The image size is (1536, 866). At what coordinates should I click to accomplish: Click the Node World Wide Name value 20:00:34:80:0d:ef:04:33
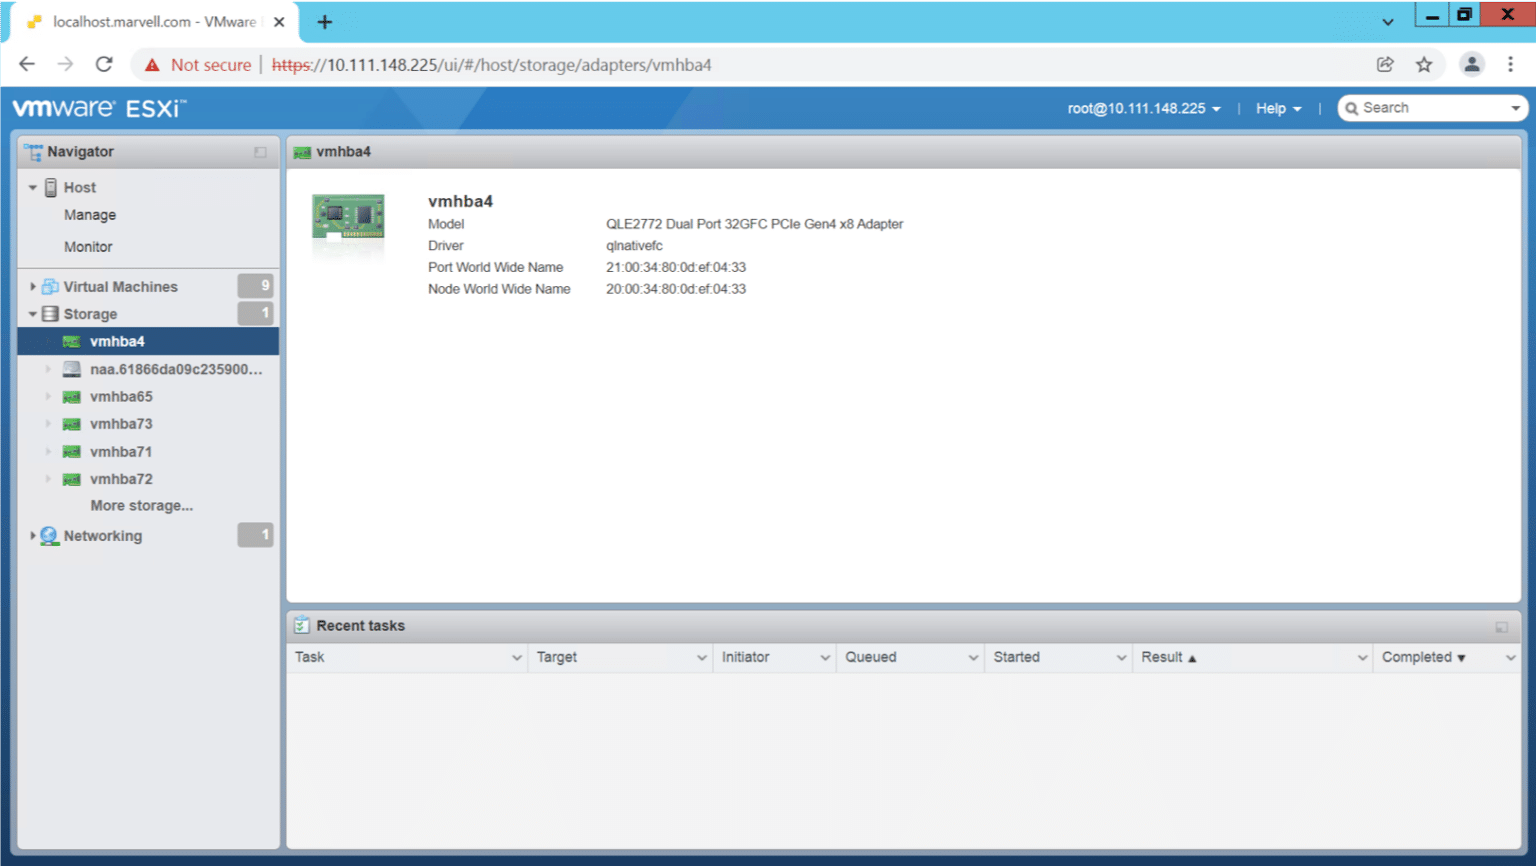pyautogui.click(x=676, y=289)
